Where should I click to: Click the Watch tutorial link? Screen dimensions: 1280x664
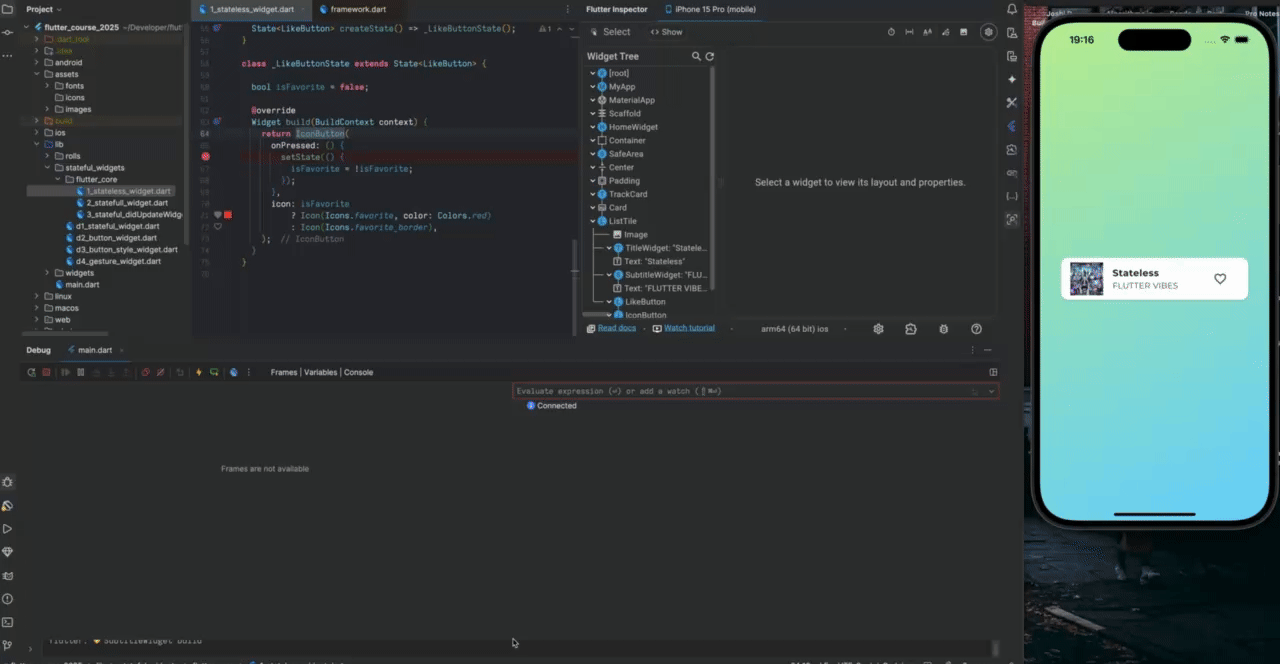pyautogui.click(x=689, y=328)
